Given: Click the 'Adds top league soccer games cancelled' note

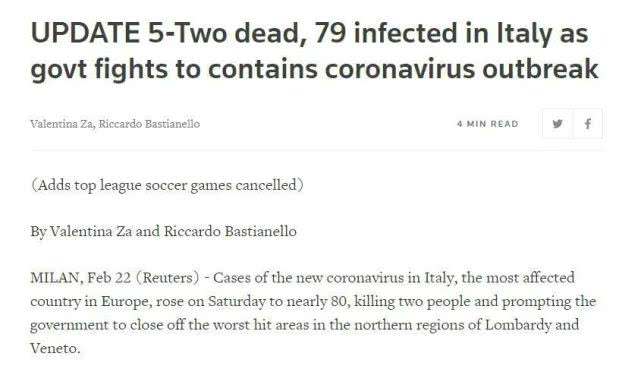Looking at the screenshot, I should click(x=167, y=185).
